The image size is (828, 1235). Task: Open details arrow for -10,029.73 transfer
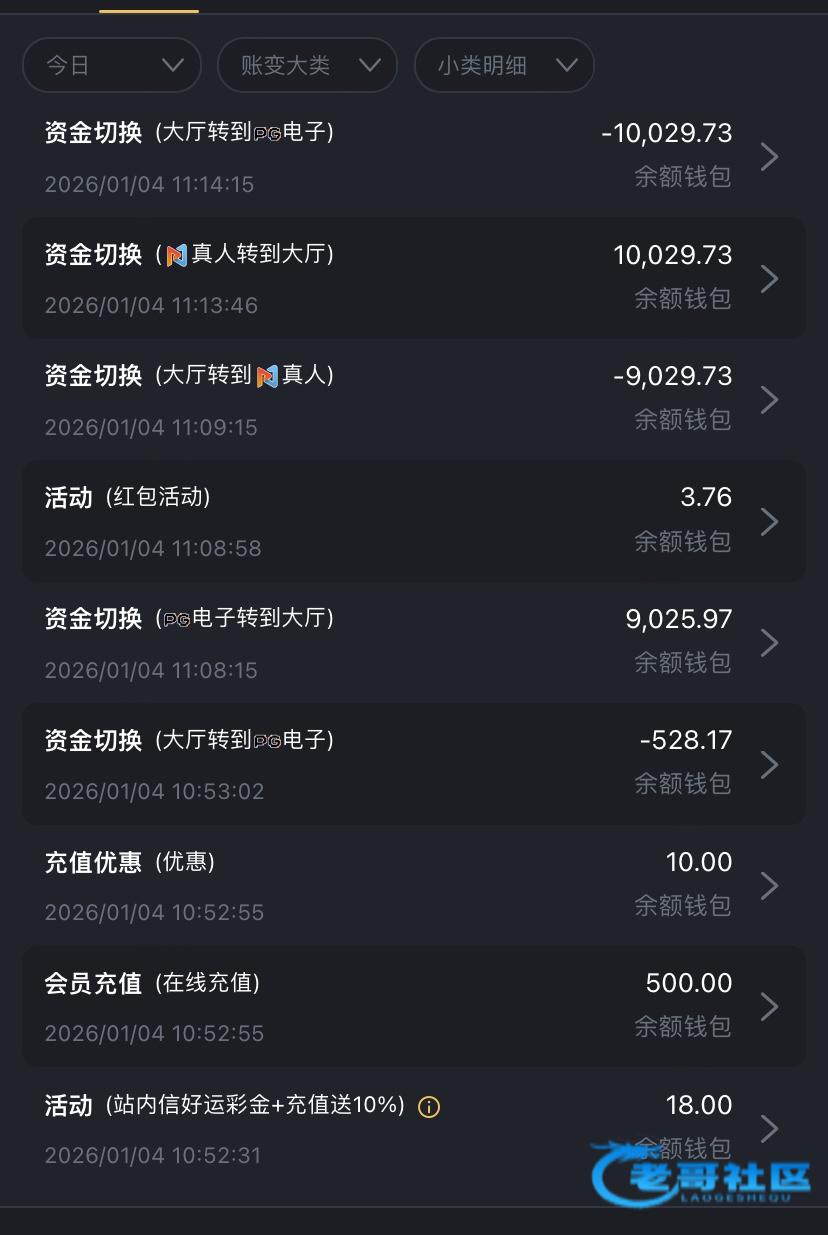coord(769,156)
